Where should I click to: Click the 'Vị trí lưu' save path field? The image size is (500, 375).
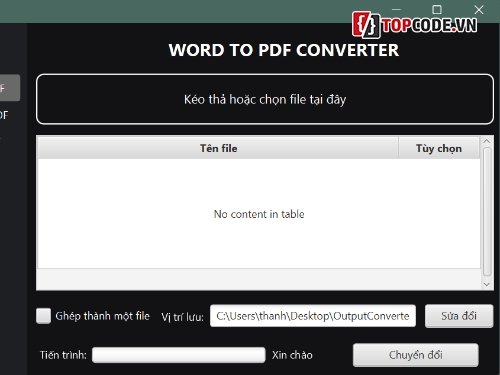313,316
